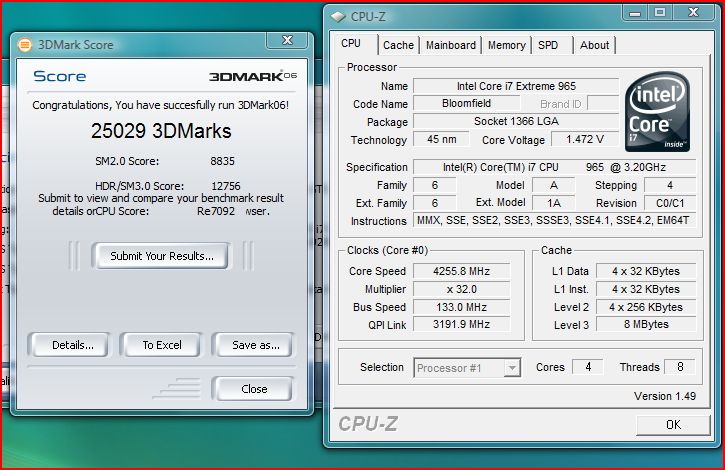Click the Instructions field listing MMX, SSE
Image resolution: width=725 pixels, height=470 pixels.
[x=554, y=221]
